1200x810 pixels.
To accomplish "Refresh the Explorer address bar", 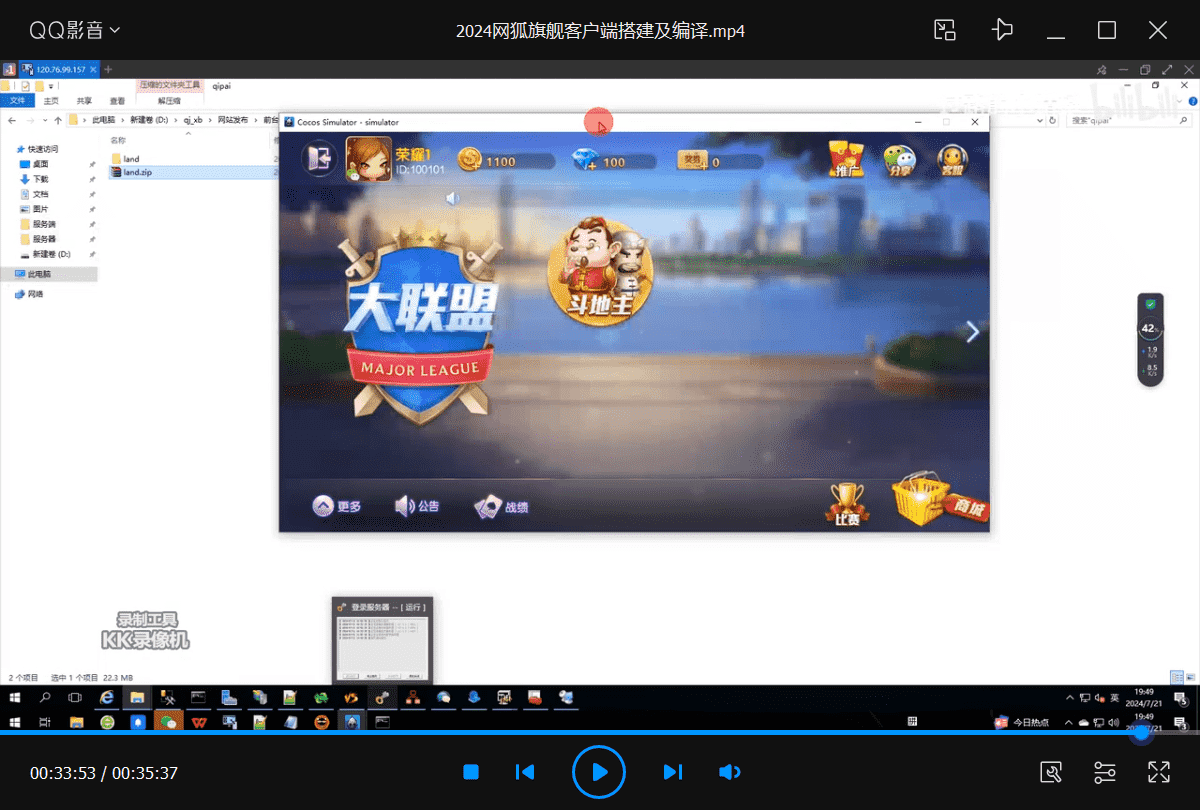I will click(1052, 120).
